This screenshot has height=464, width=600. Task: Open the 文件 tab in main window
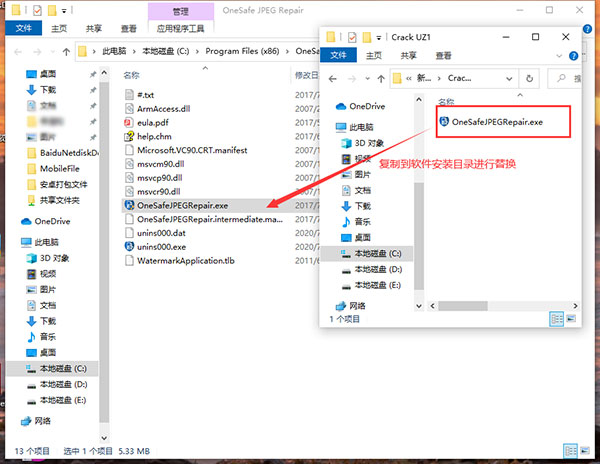coord(23,28)
